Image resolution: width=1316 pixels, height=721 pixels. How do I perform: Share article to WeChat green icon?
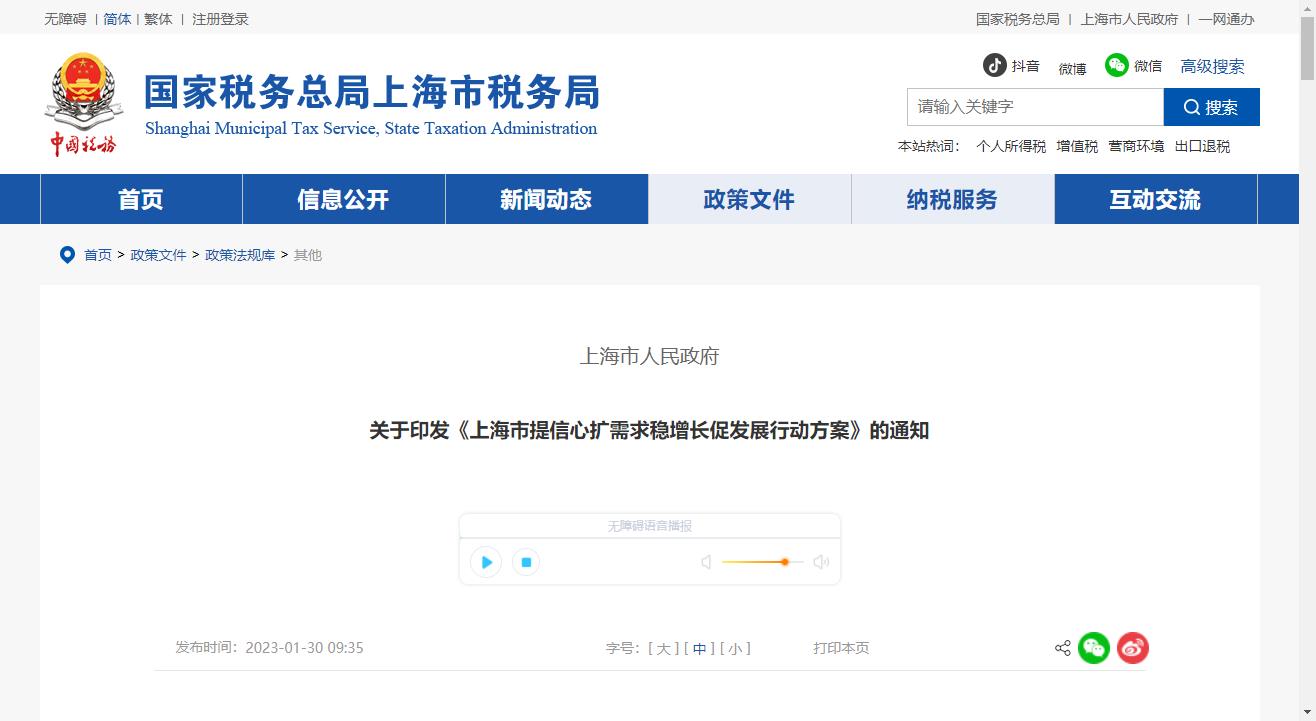(x=1094, y=648)
